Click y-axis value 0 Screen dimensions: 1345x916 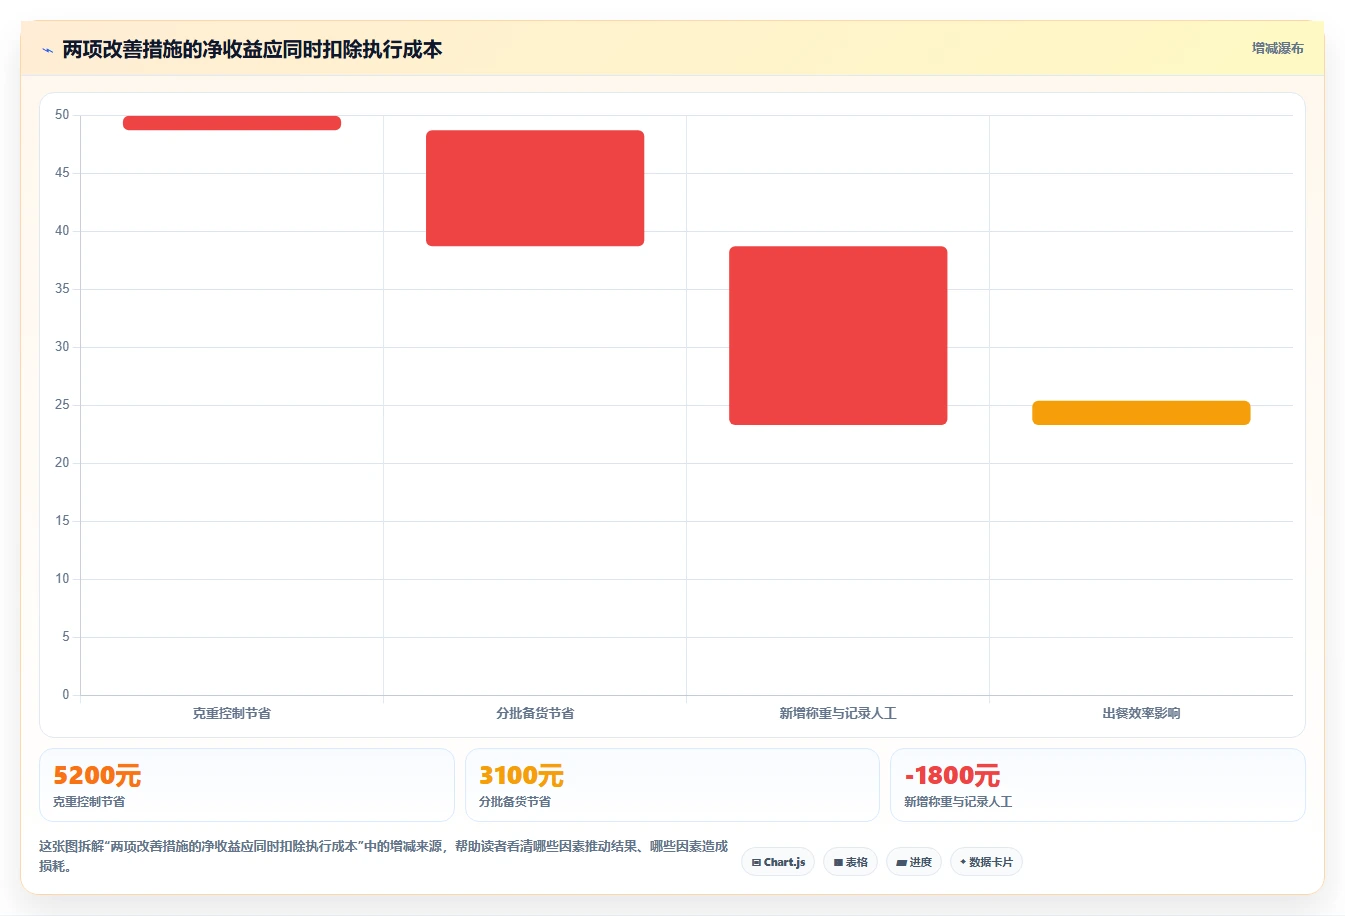coord(66,694)
